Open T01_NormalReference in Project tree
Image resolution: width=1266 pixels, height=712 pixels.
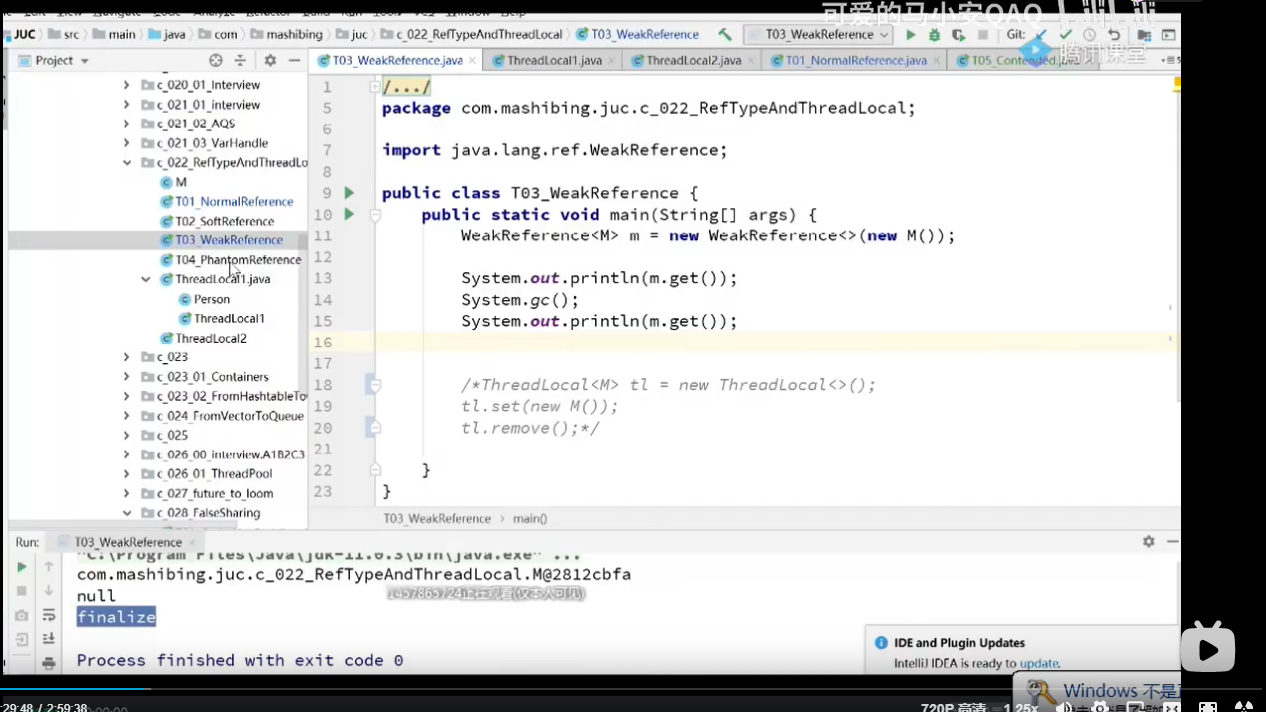(234, 201)
